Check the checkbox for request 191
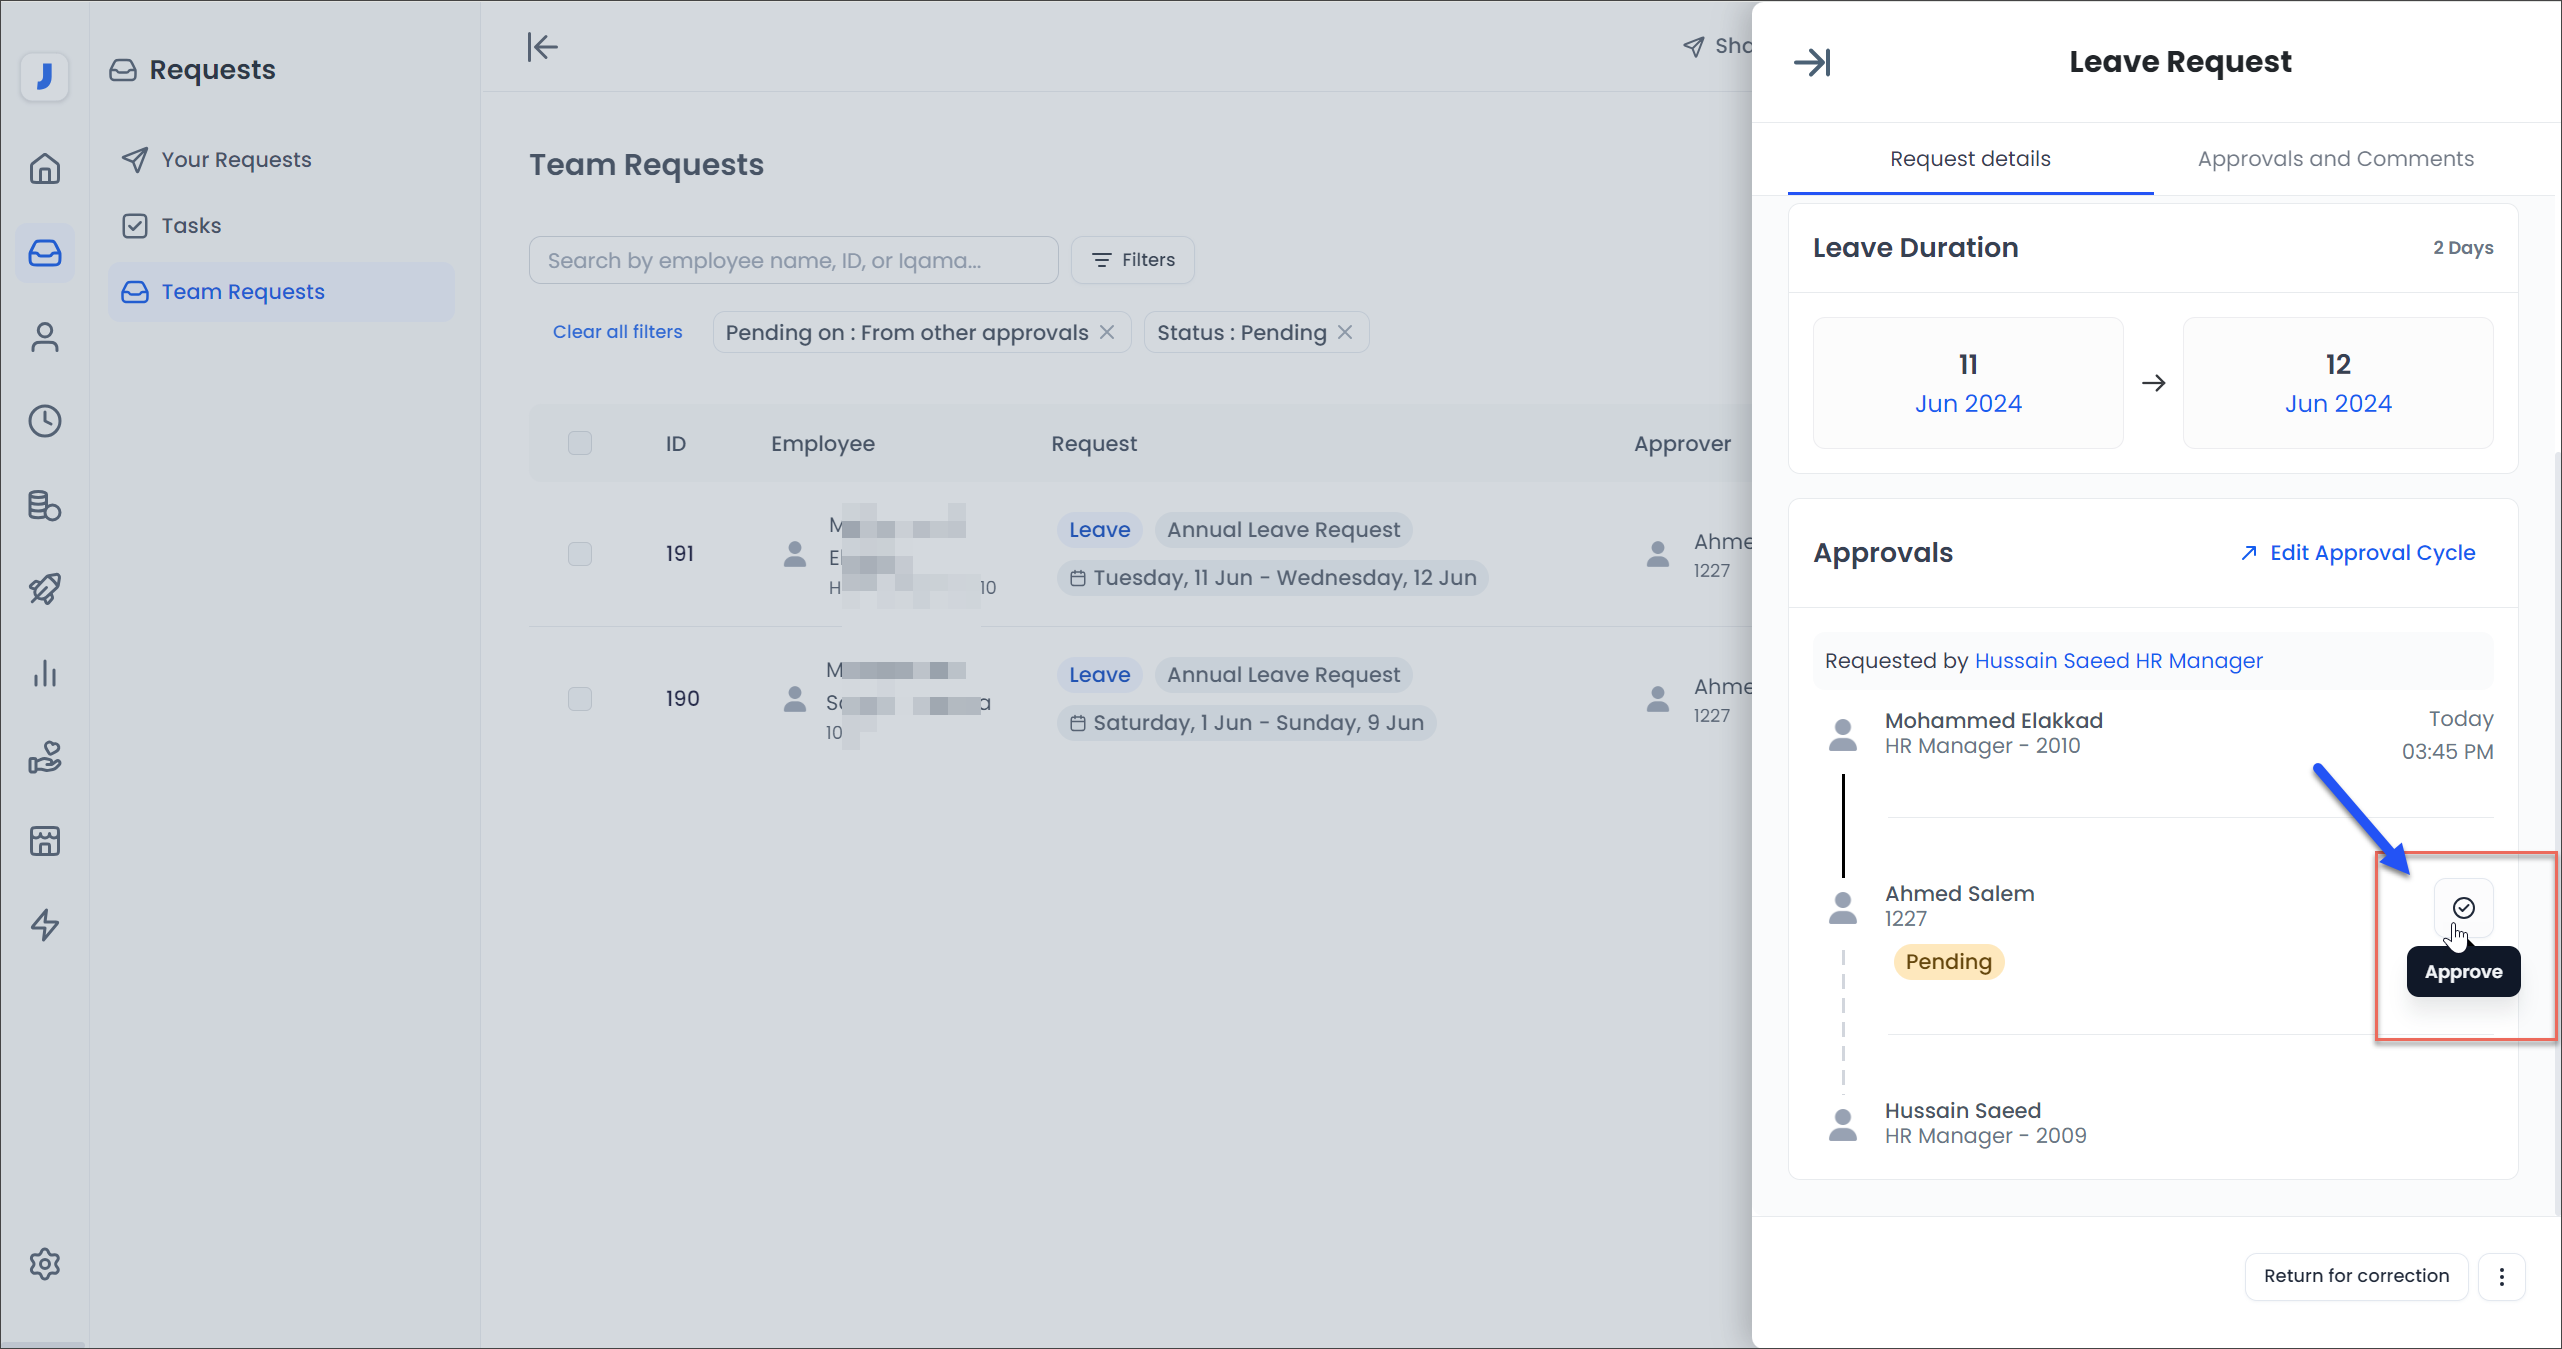Screen dimensions: 2562x1349 [x=580, y=554]
